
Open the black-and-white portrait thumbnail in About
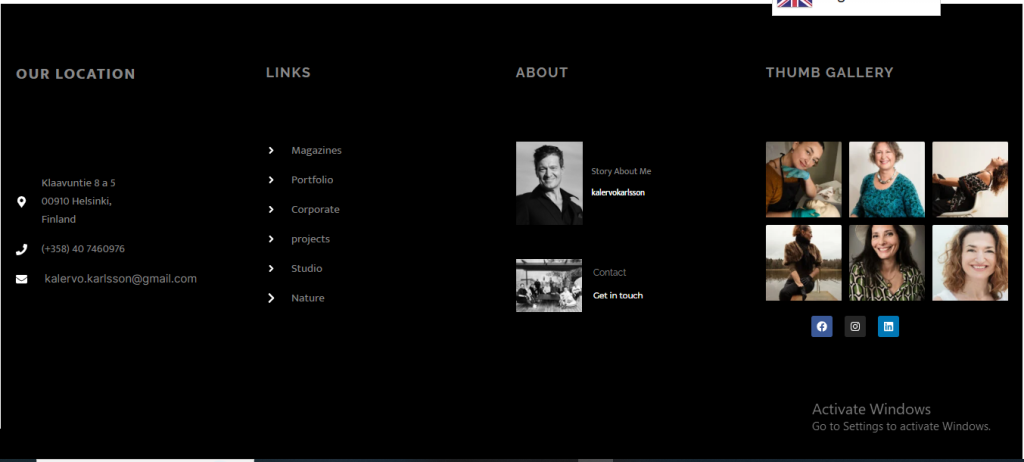tap(549, 183)
